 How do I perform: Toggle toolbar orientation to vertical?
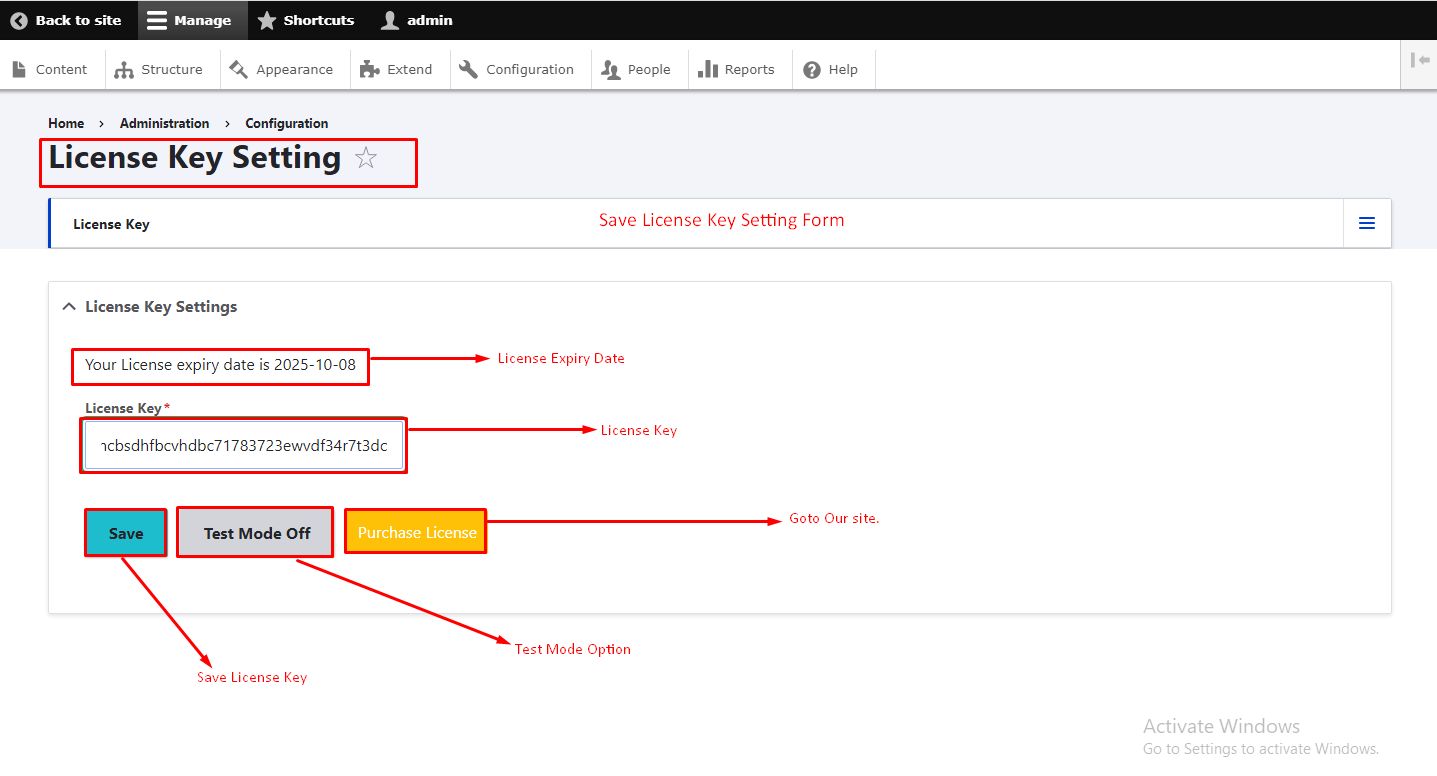pos(1419,60)
